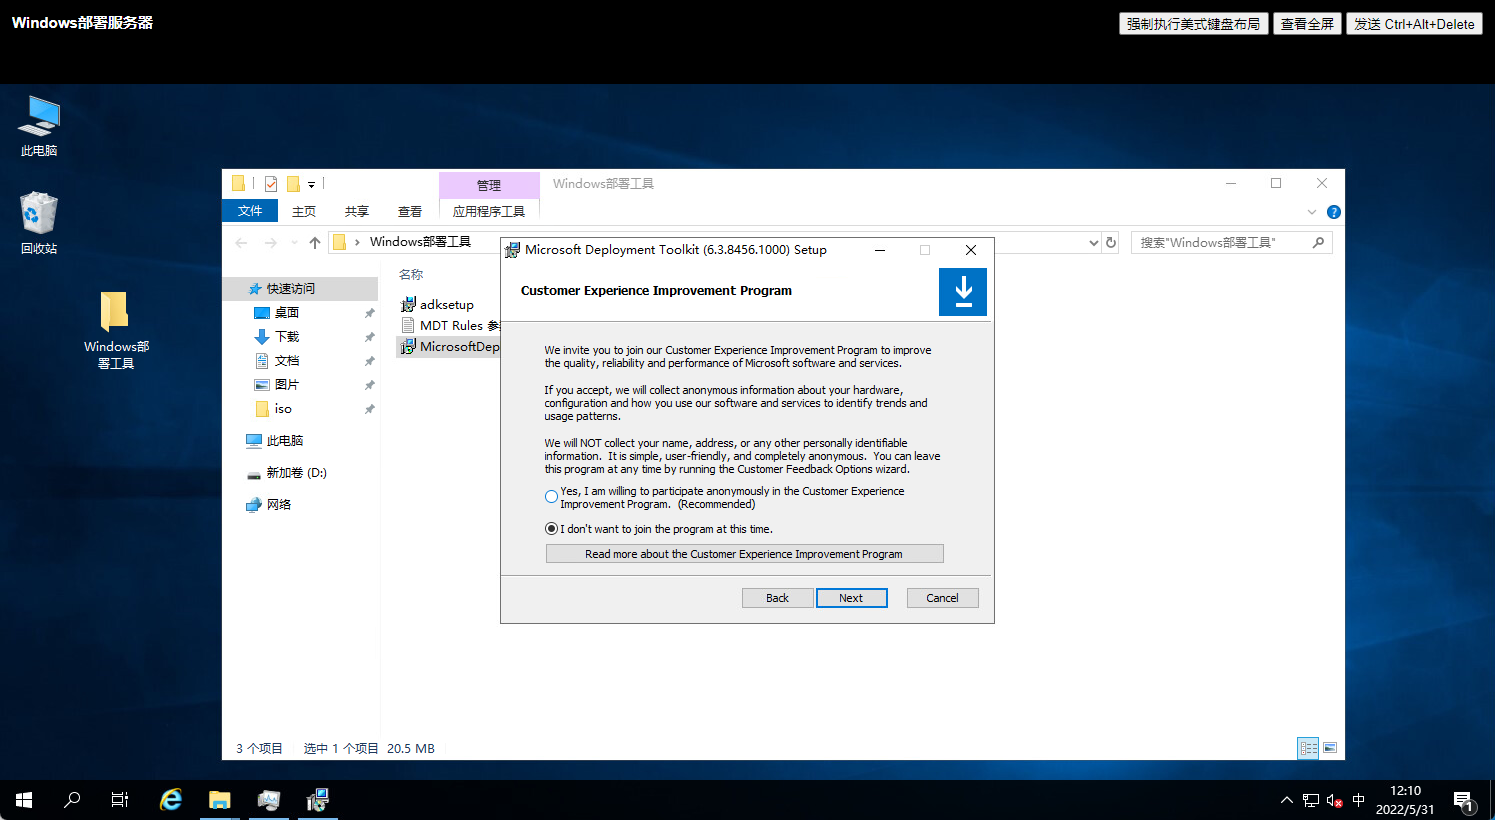1495x820 pixels.
Task: Select the adksetup file
Action: (438, 304)
